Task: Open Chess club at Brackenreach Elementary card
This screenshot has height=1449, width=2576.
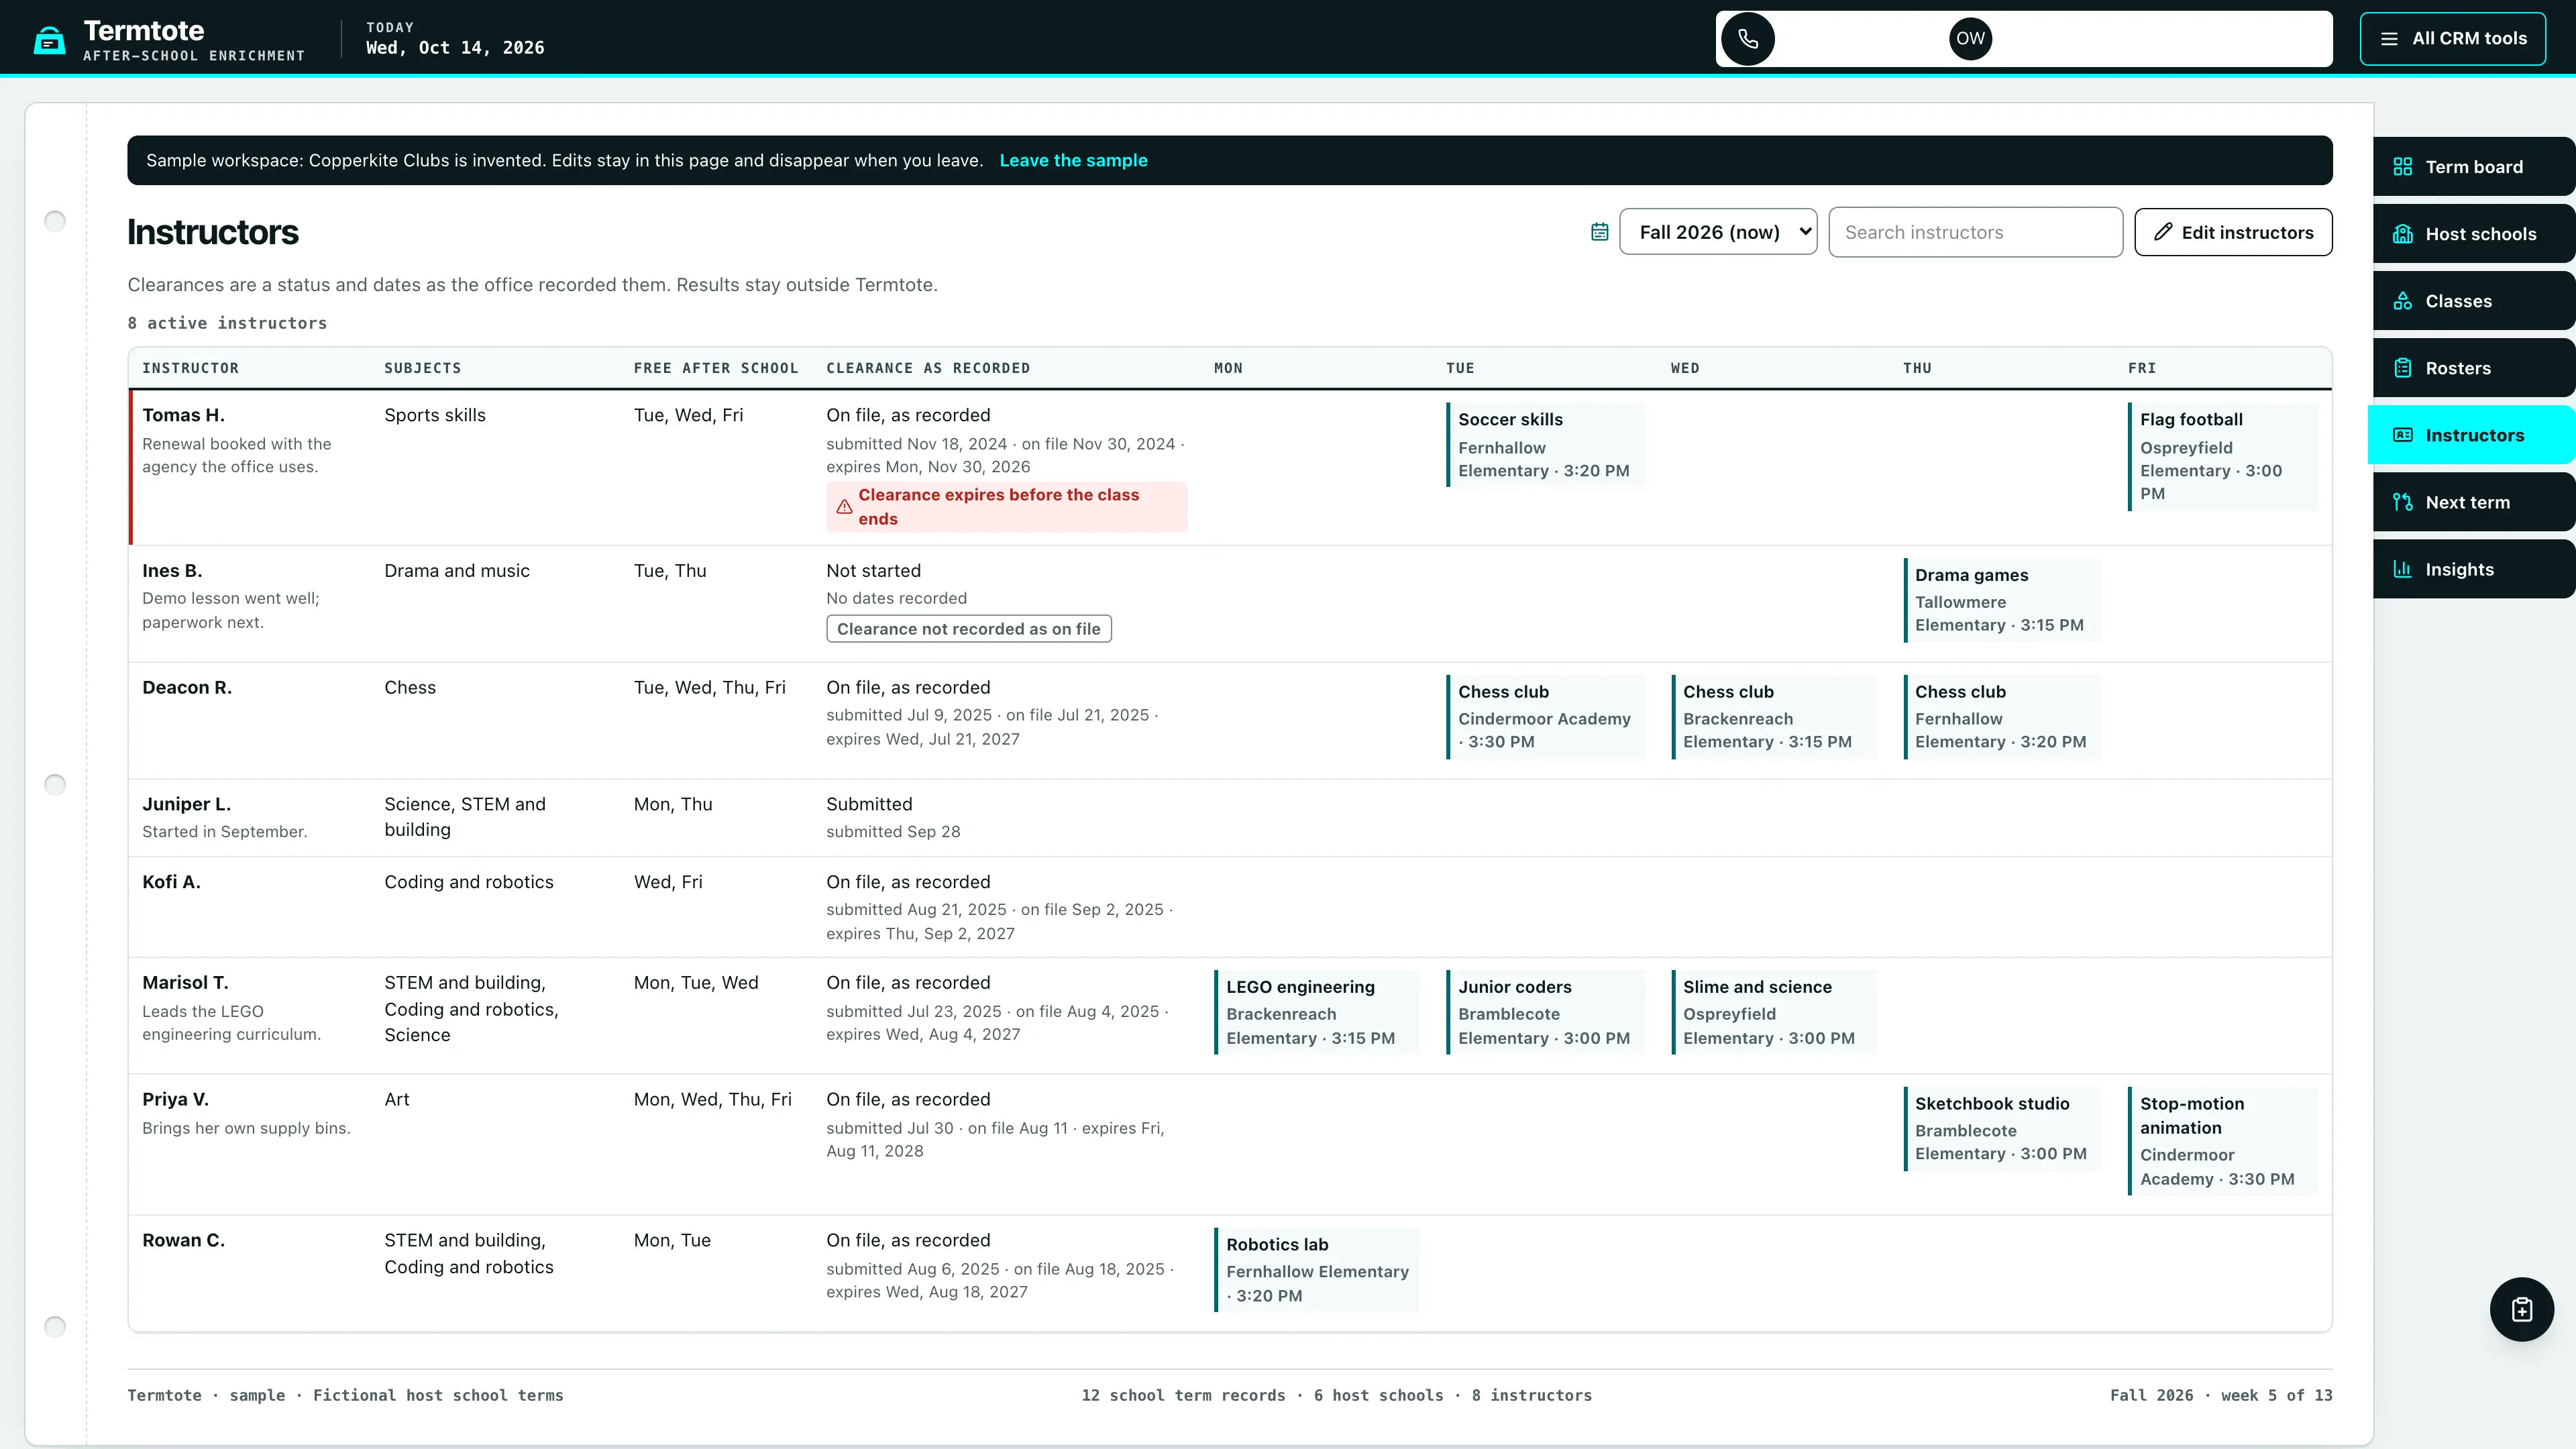Action: click(x=1773, y=717)
